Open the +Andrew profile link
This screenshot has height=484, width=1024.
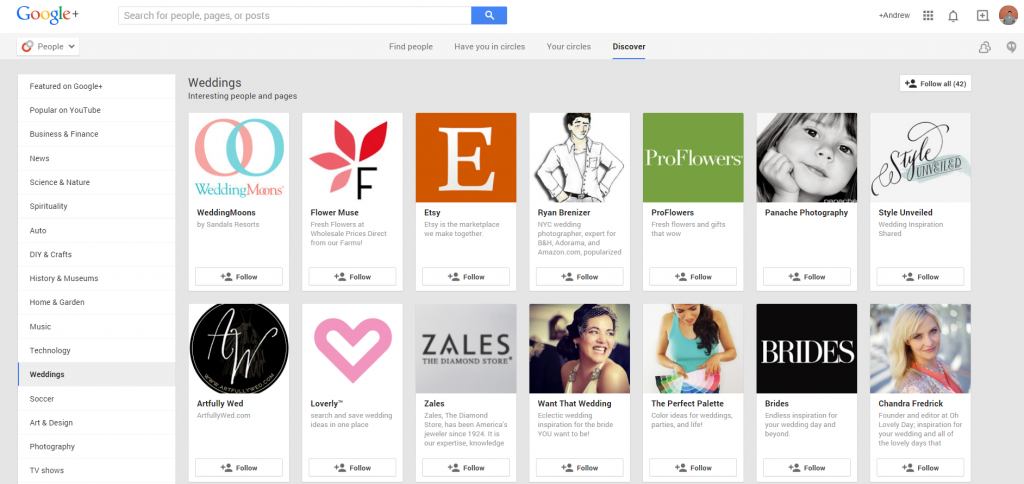coord(894,16)
